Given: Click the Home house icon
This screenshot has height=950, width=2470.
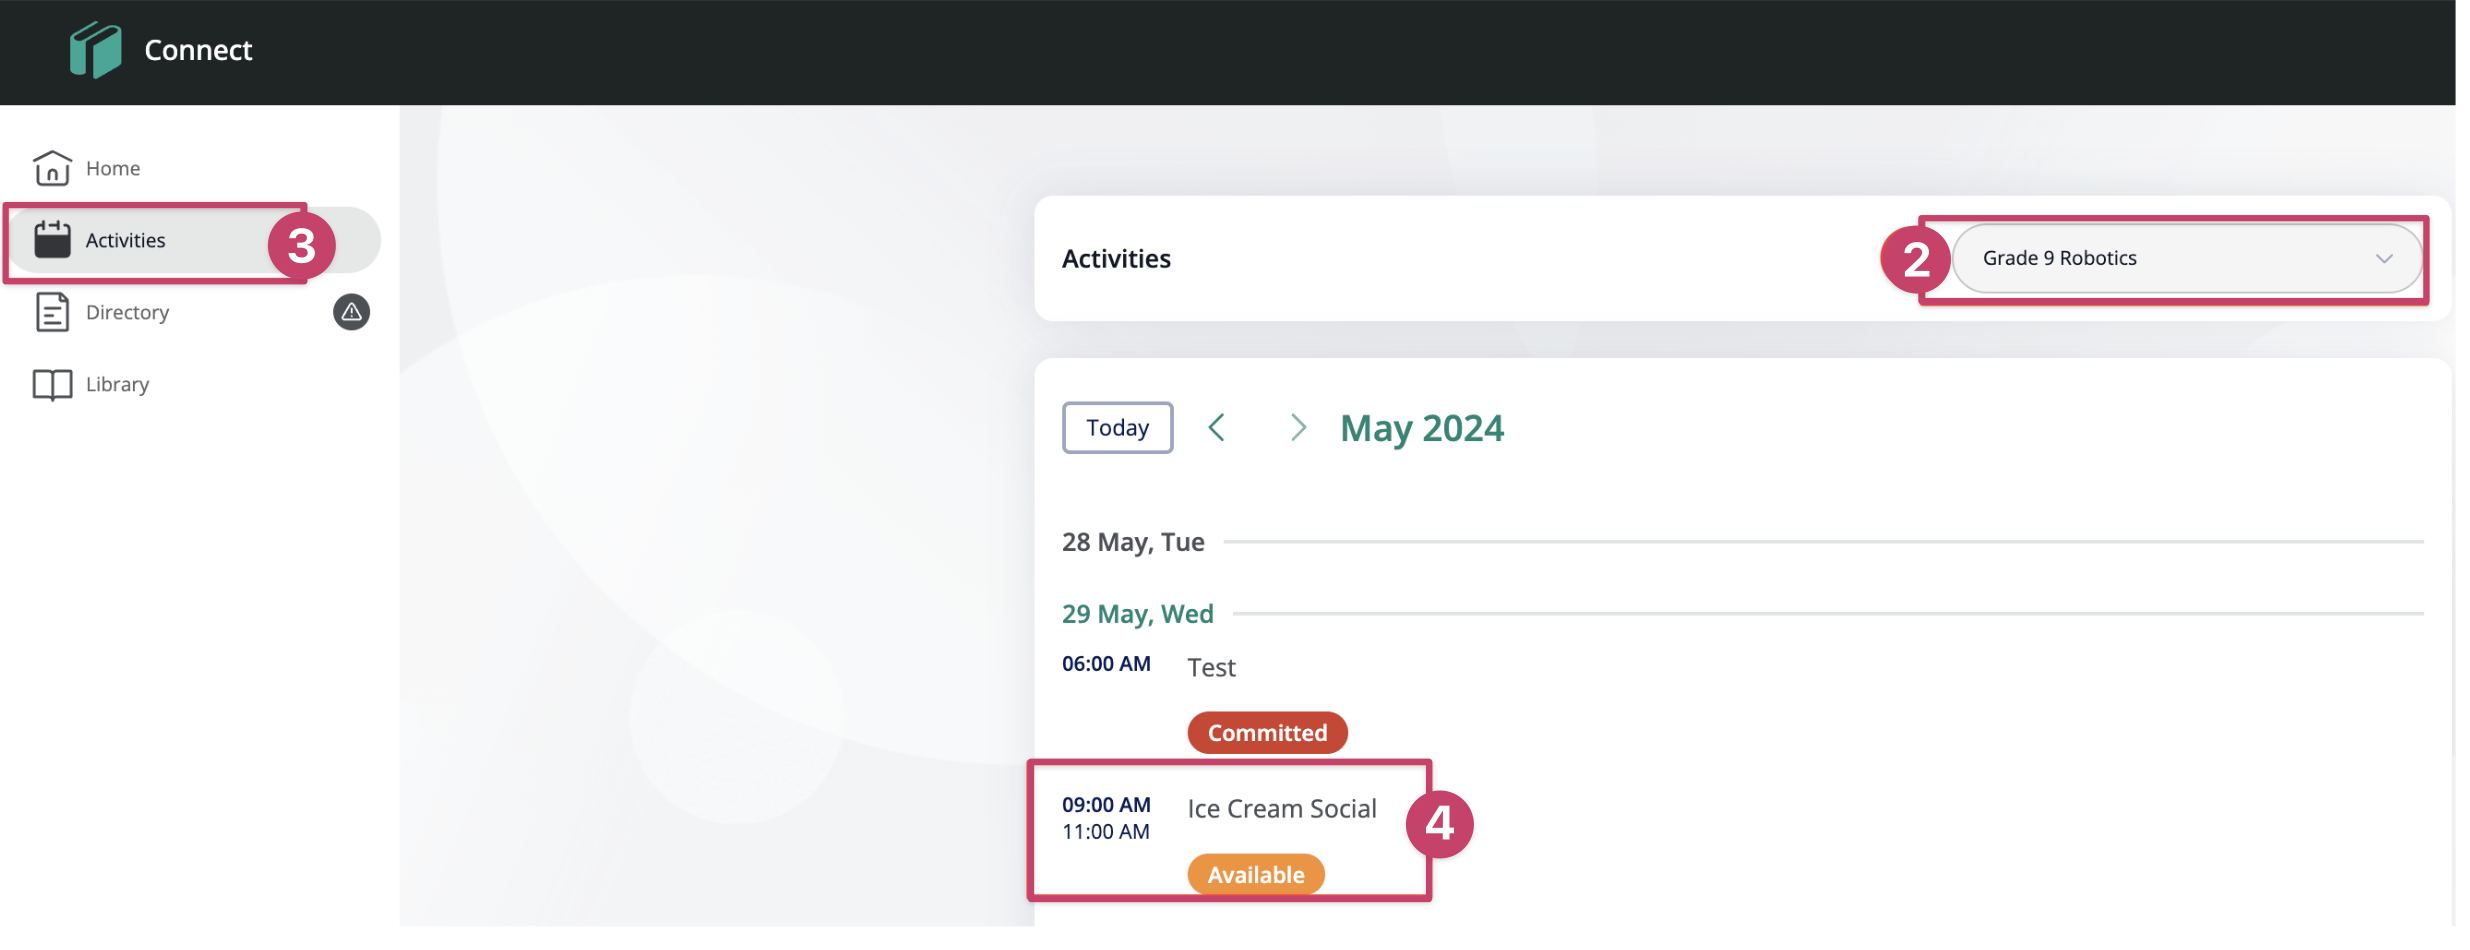Looking at the screenshot, I should tap(52, 168).
